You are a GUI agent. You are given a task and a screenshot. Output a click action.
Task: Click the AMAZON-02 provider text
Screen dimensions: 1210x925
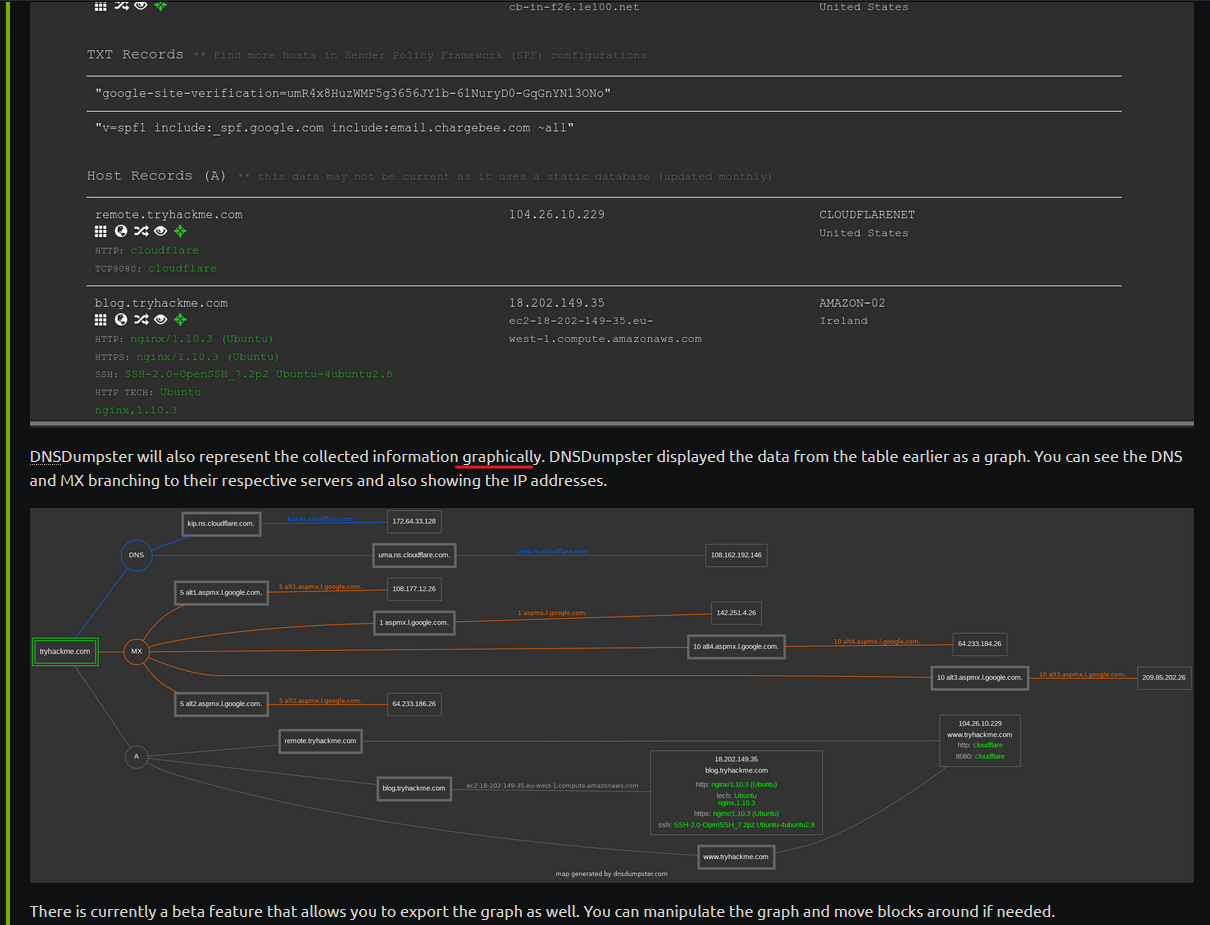(x=852, y=303)
